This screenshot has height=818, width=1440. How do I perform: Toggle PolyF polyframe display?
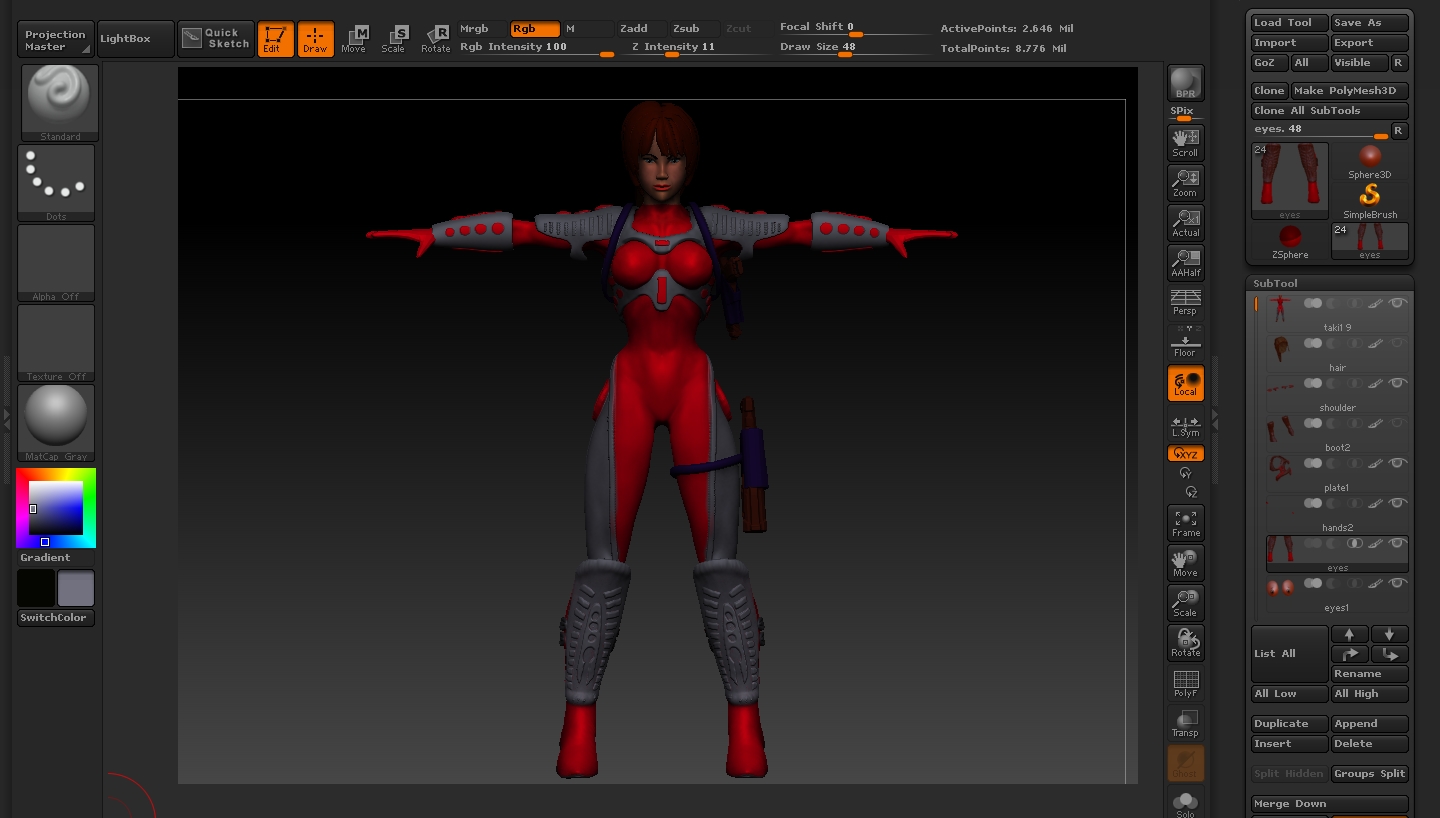(x=1186, y=683)
